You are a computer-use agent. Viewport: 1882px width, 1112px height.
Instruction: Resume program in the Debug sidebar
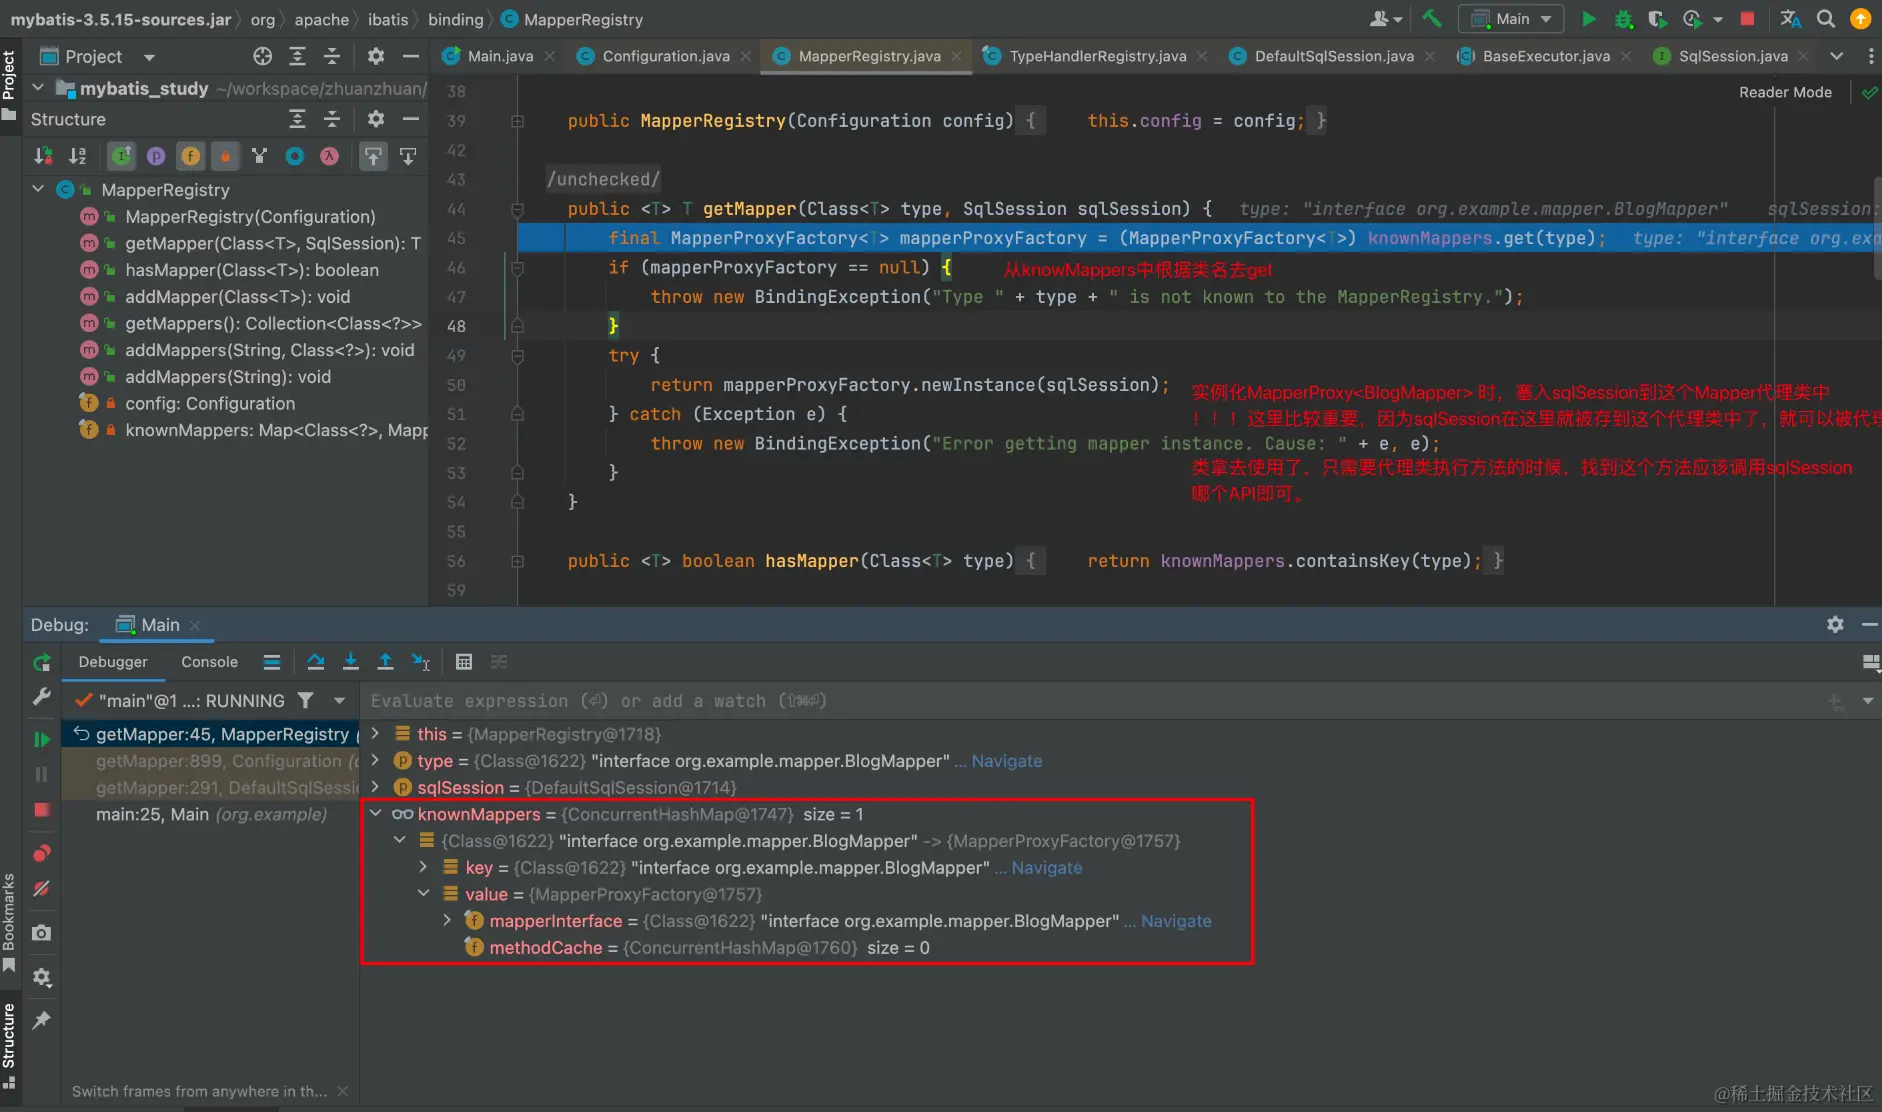[x=41, y=739]
